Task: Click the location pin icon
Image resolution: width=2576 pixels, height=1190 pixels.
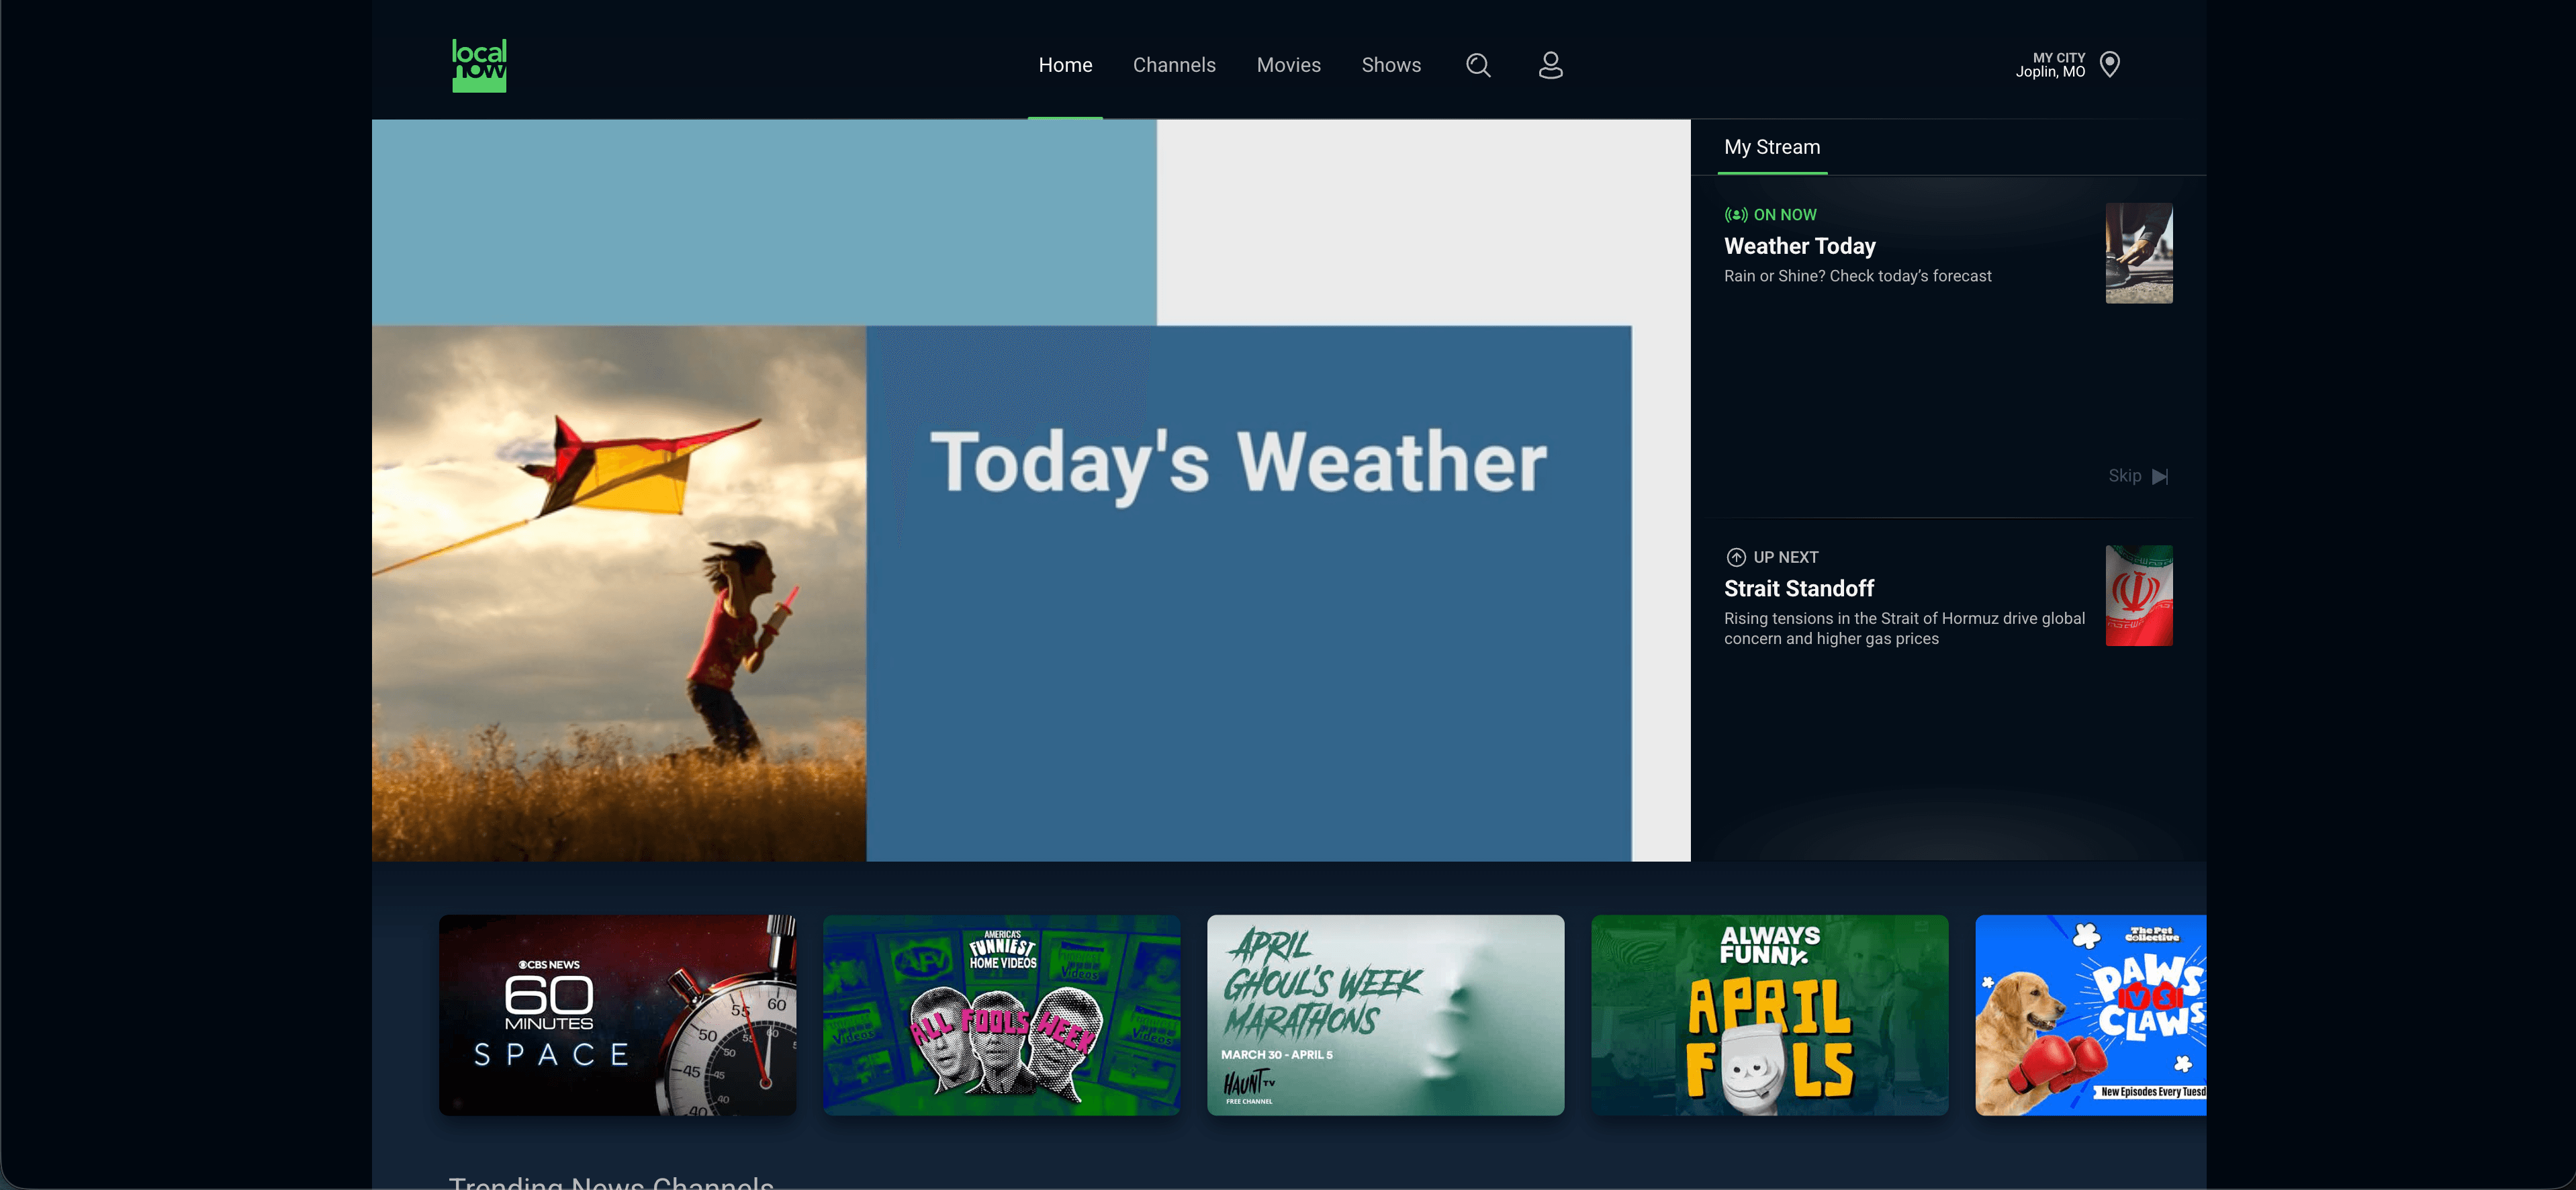Action: coord(2110,64)
